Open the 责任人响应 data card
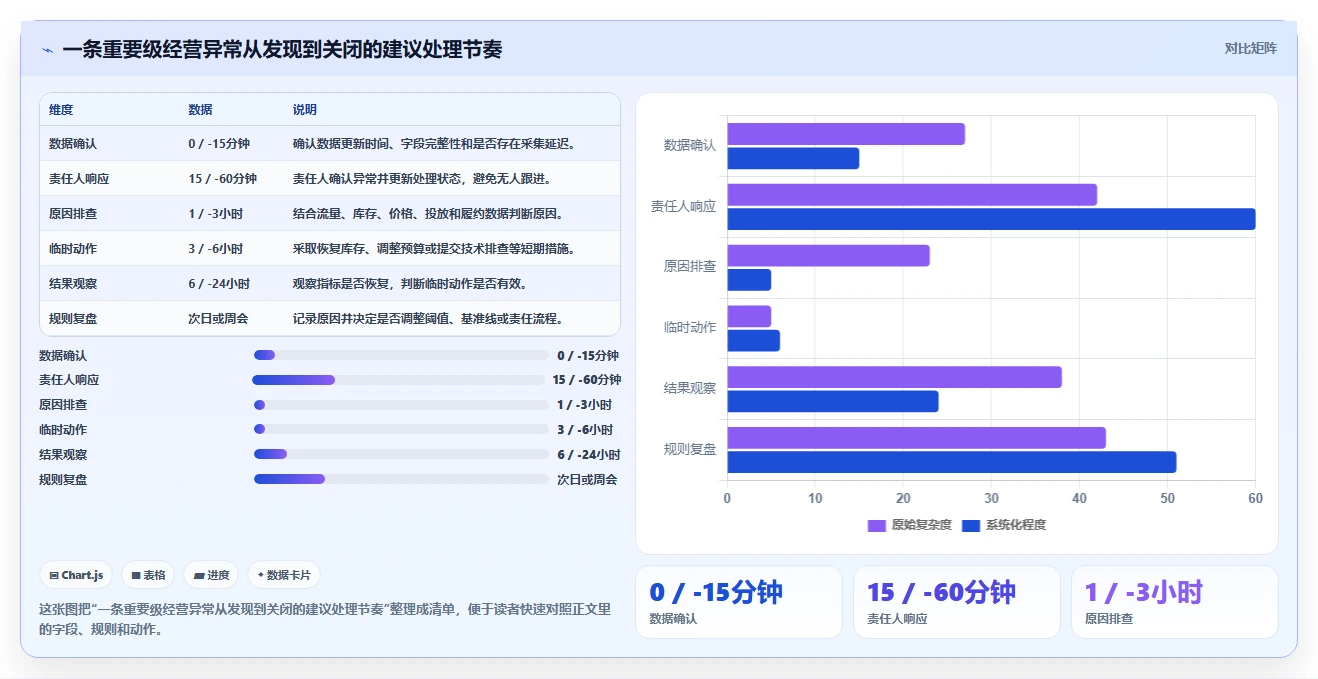The image size is (1318, 679). (956, 602)
